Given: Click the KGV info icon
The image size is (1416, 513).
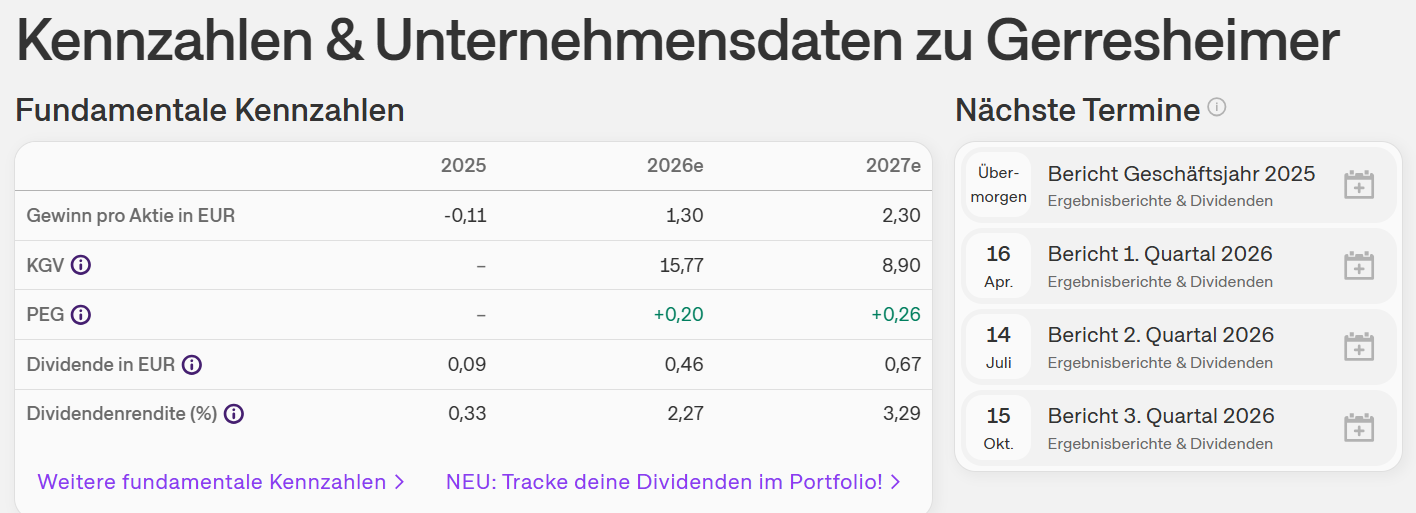Looking at the screenshot, I should tap(81, 265).
